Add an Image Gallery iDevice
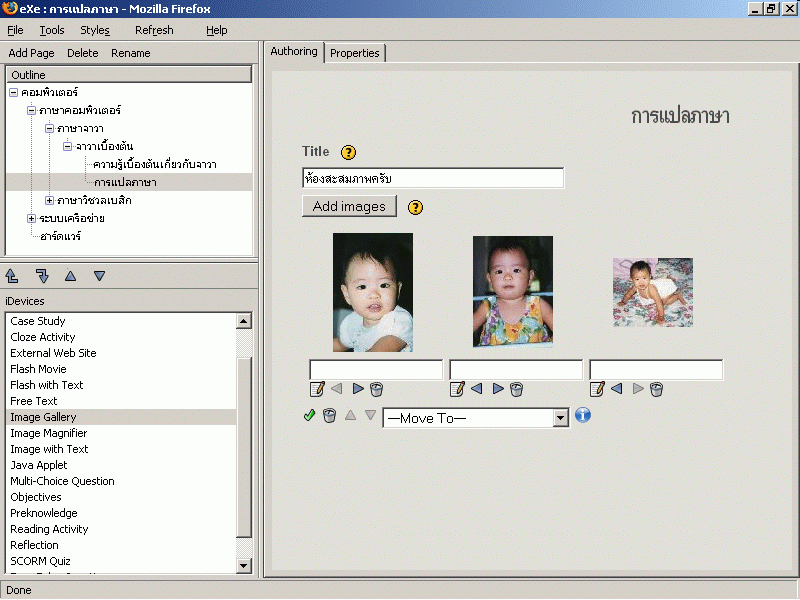This screenshot has width=800, height=600. pos(43,417)
